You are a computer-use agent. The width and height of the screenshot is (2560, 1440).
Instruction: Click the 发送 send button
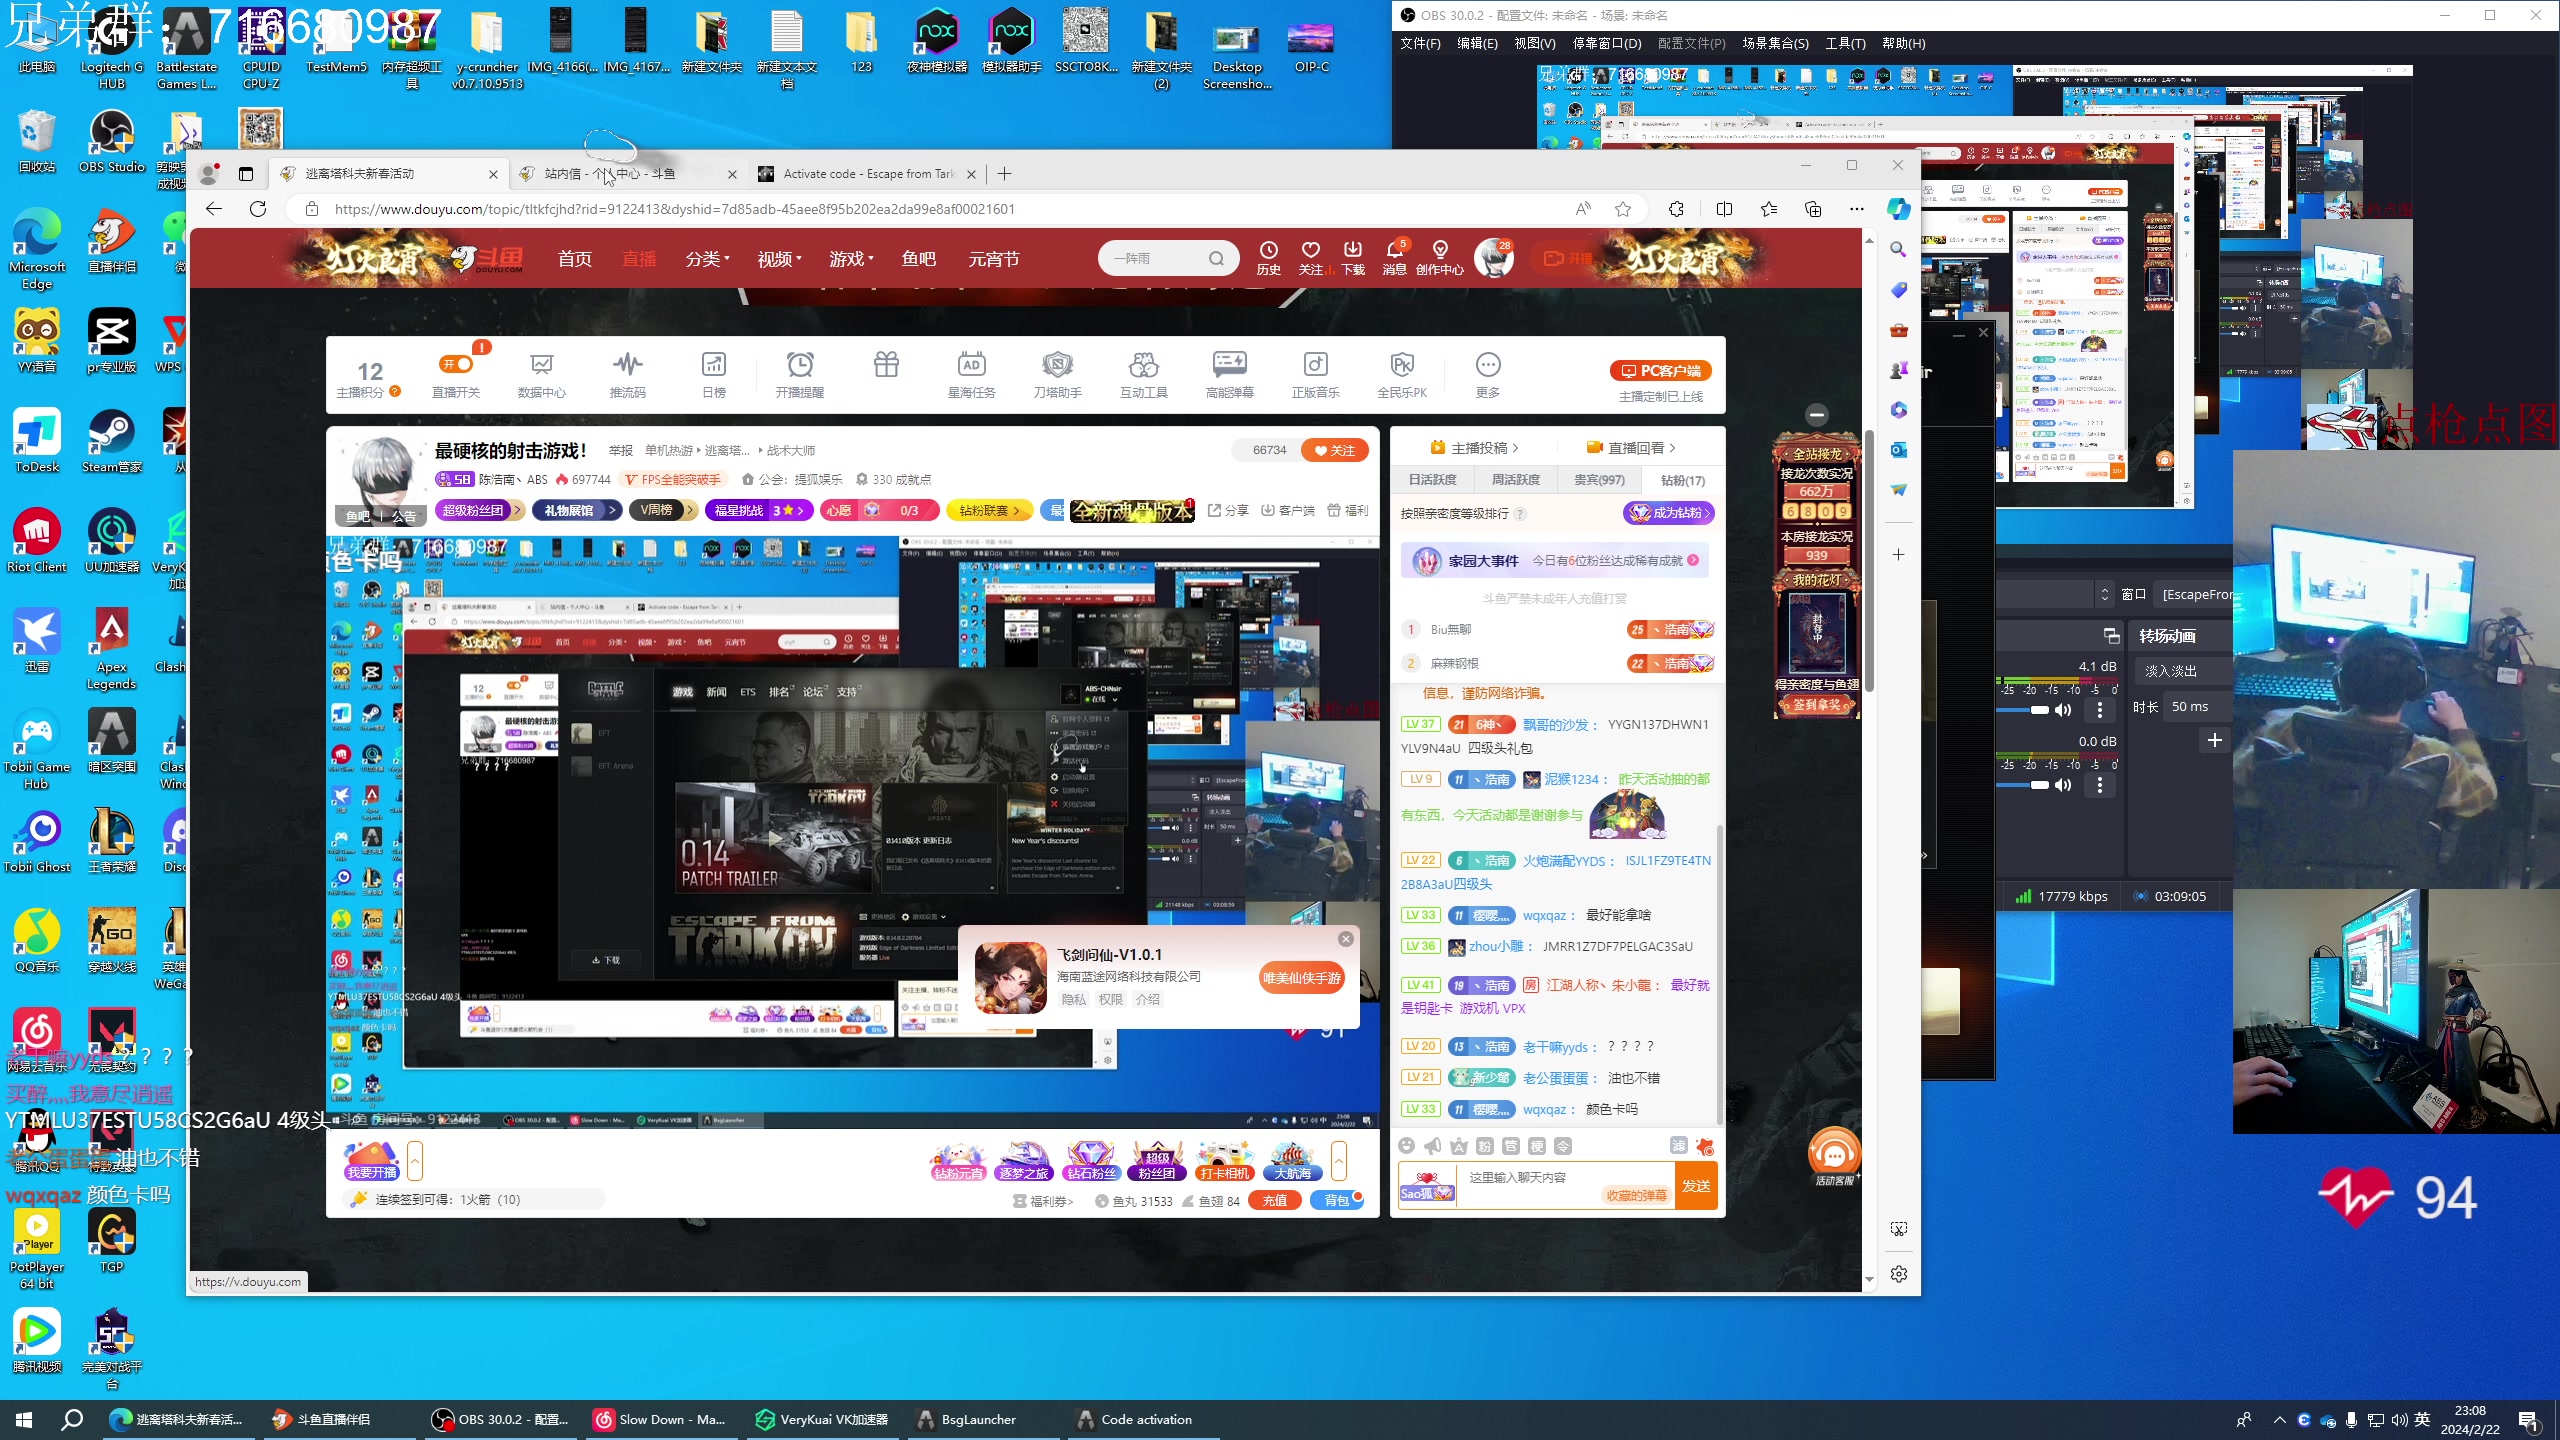click(x=1696, y=1186)
